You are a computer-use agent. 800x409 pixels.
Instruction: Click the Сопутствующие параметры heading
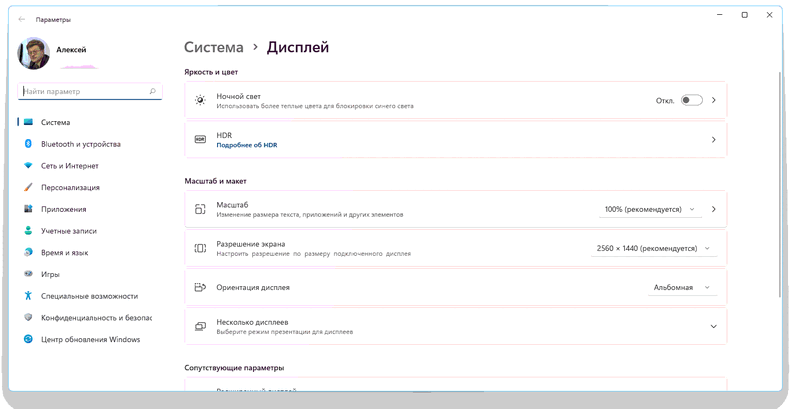pyautogui.click(x=234, y=368)
